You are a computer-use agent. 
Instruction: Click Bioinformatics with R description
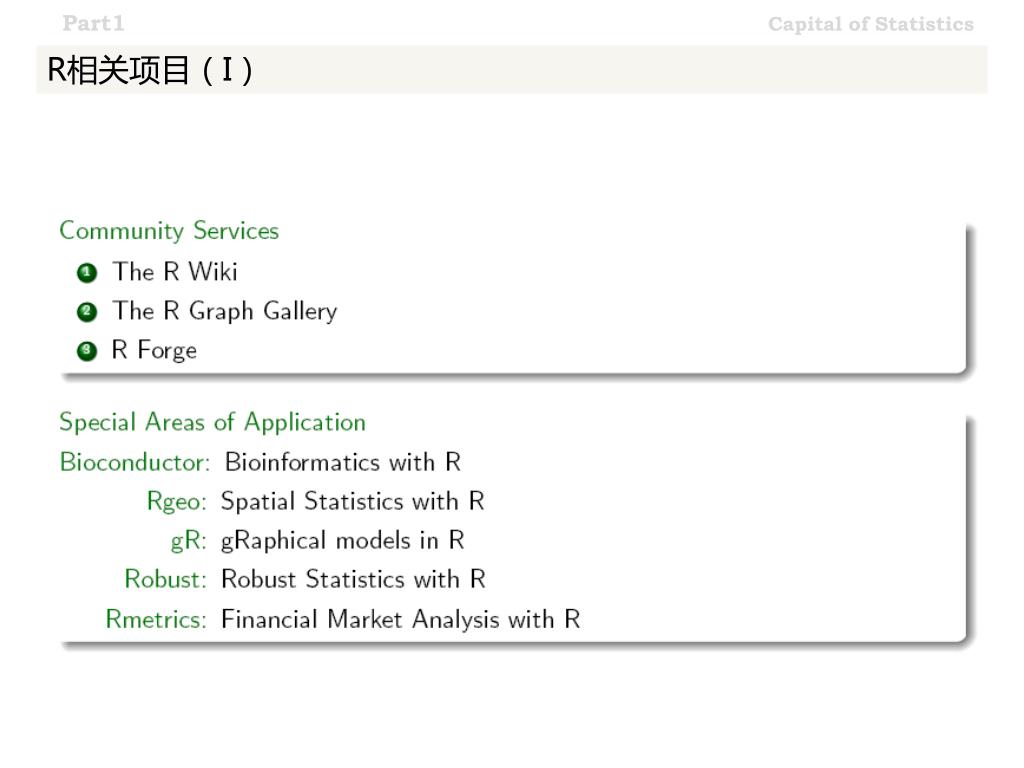coord(343,462)
